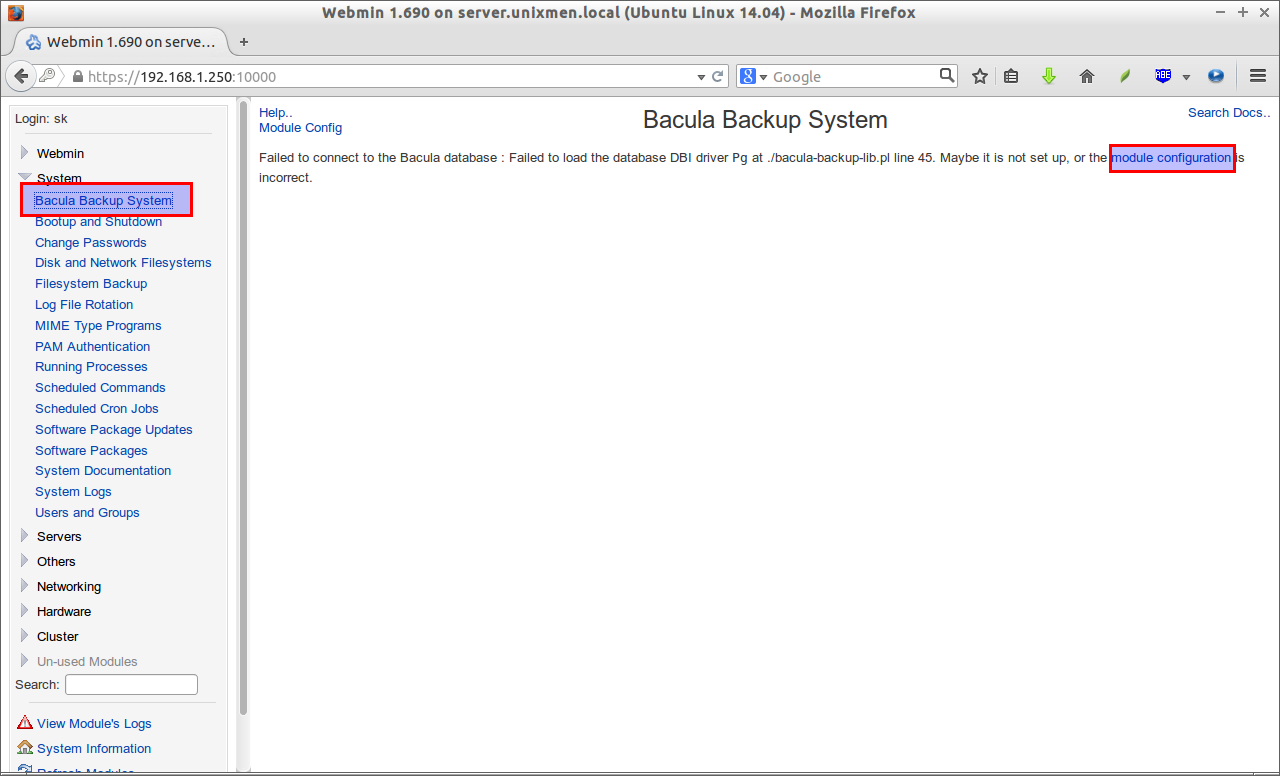Open MIME Type Programs module
The width and height of the screenshot is (1280, 776).
coord(98,326)
